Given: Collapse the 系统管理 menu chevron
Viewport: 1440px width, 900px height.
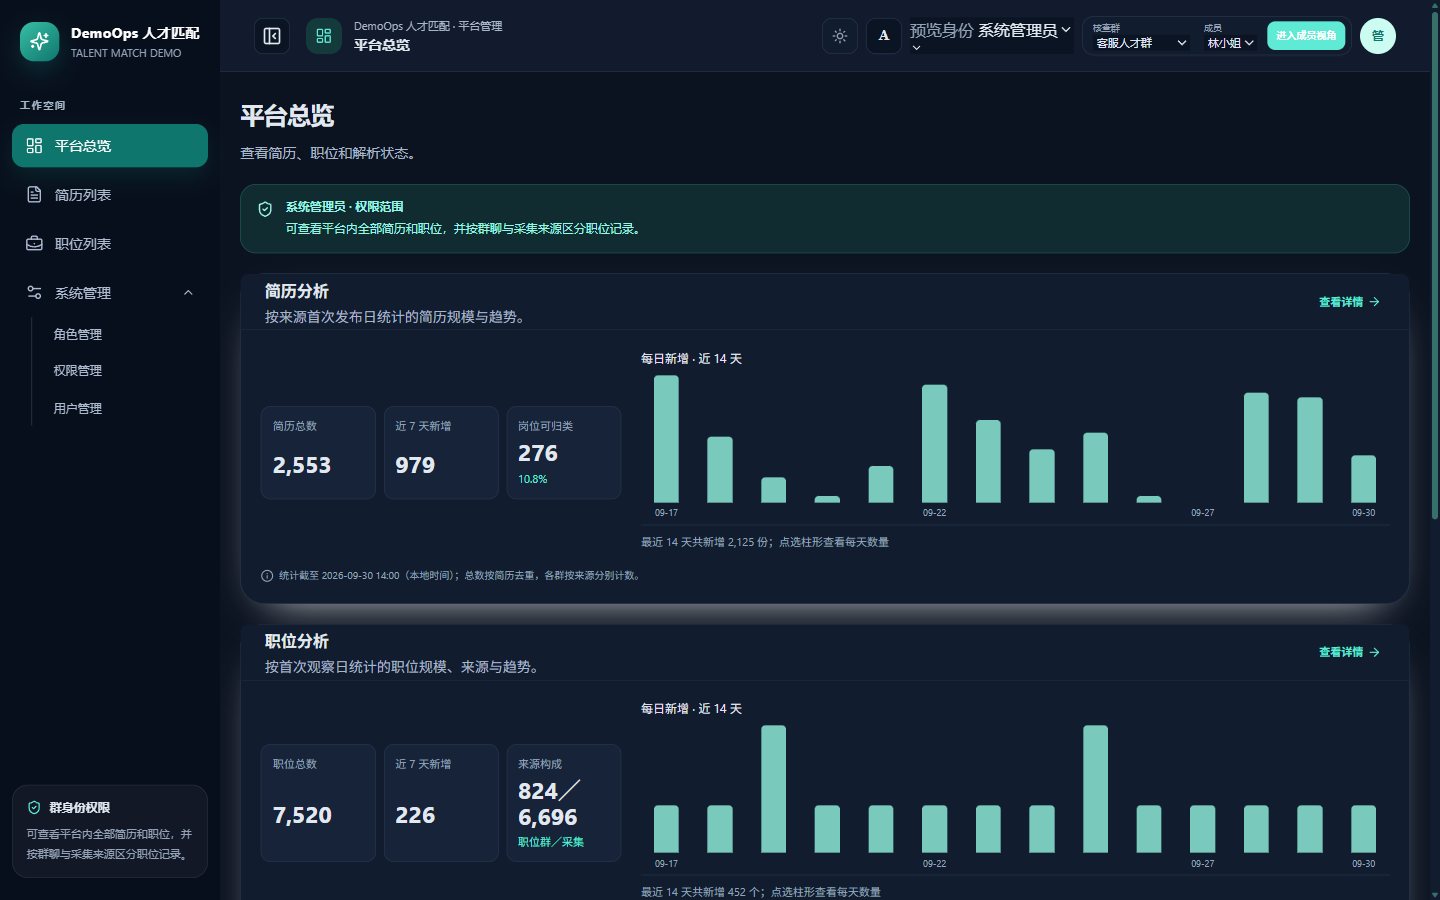Looking at the screenshot, I should (188, 293).
